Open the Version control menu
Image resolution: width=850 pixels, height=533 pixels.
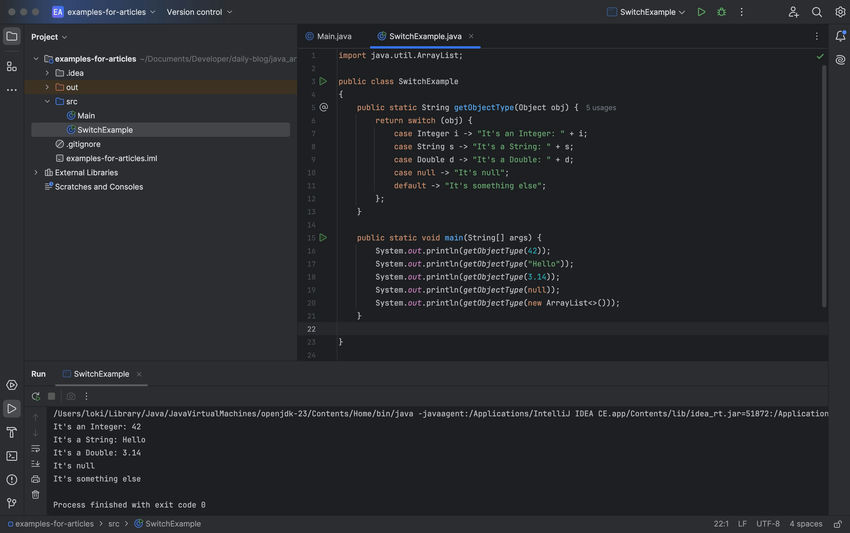tap(199, 12)
